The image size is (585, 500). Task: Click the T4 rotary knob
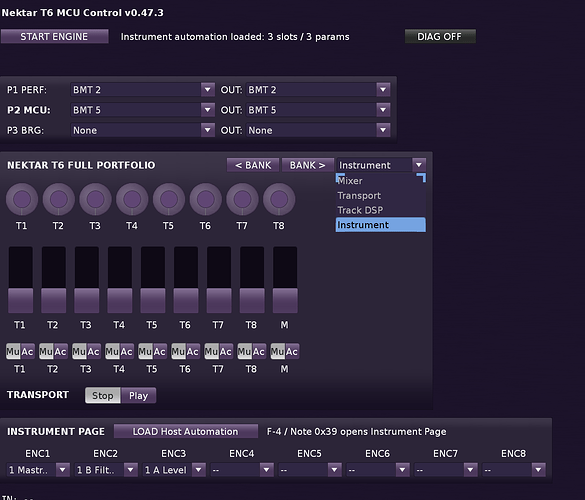[132, 199]
